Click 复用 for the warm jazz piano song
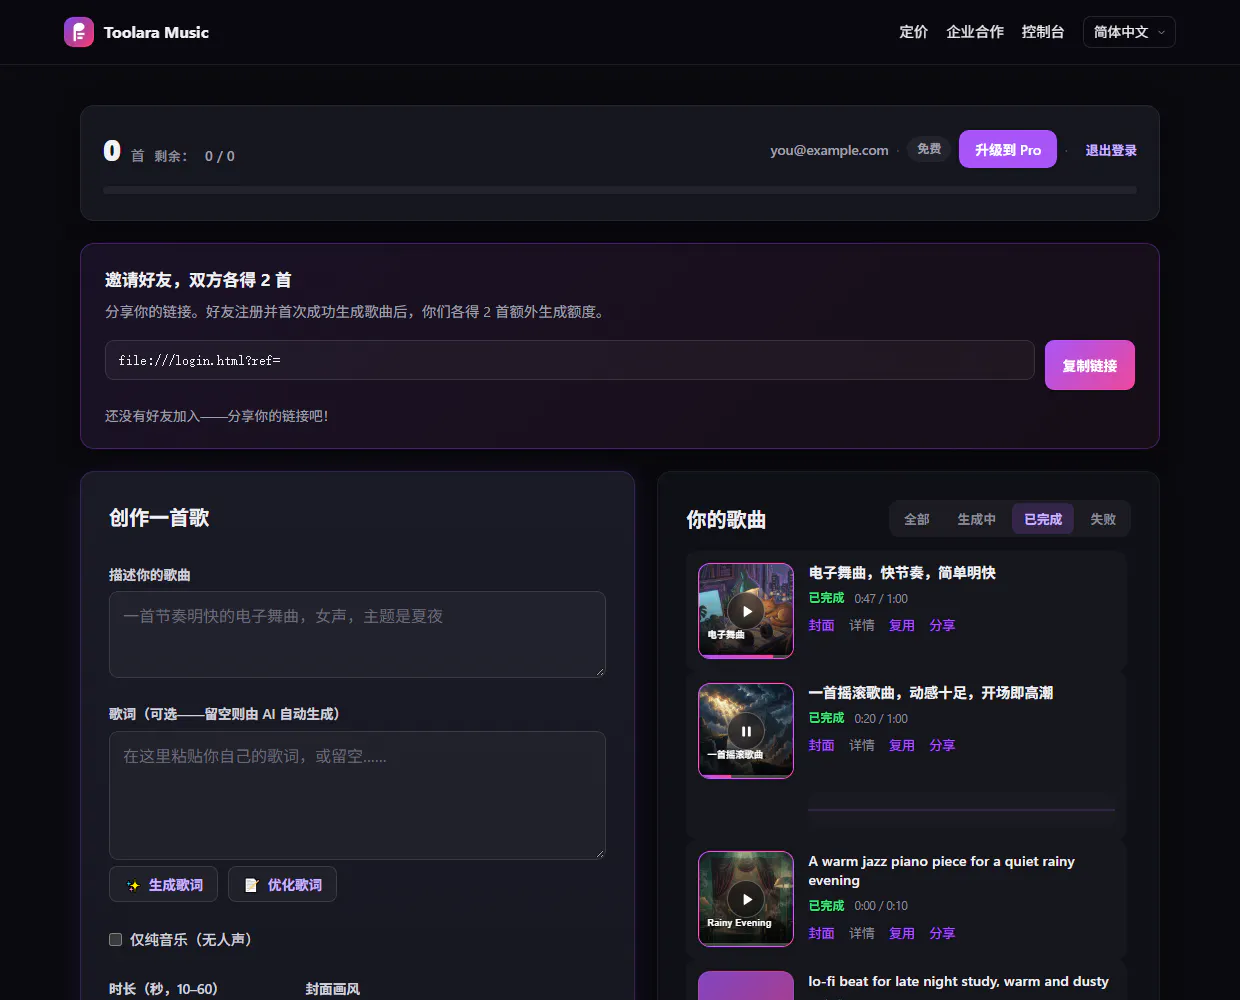Screen dimensions: 1240x1000 [902, 933]
